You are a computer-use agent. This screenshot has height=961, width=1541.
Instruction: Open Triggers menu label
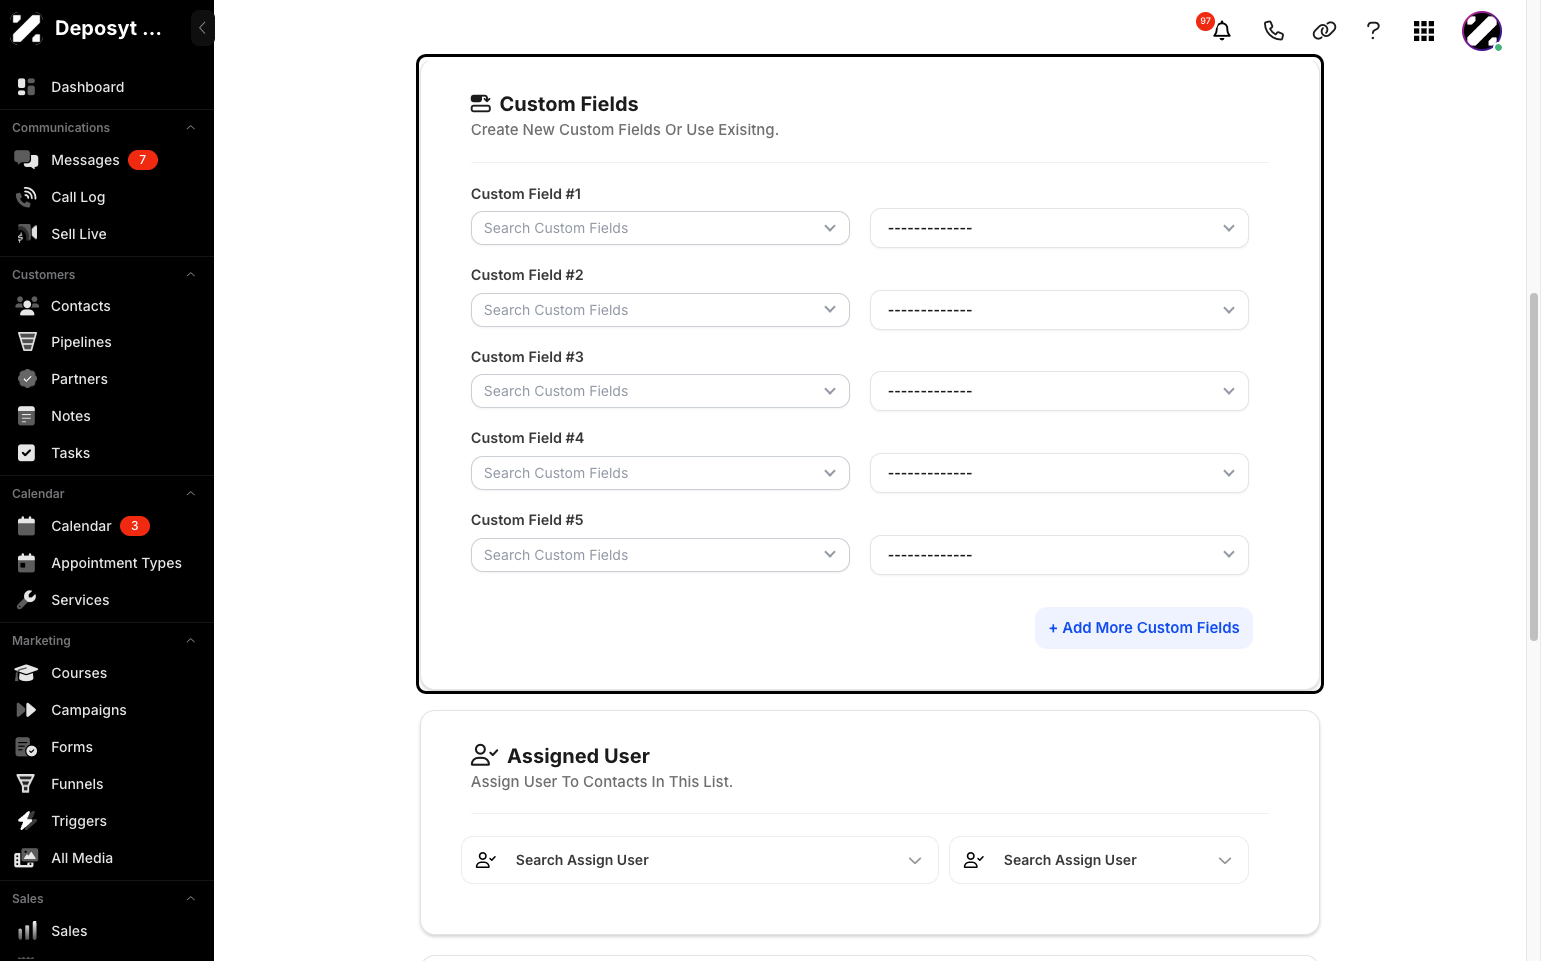tap(79, 821)
